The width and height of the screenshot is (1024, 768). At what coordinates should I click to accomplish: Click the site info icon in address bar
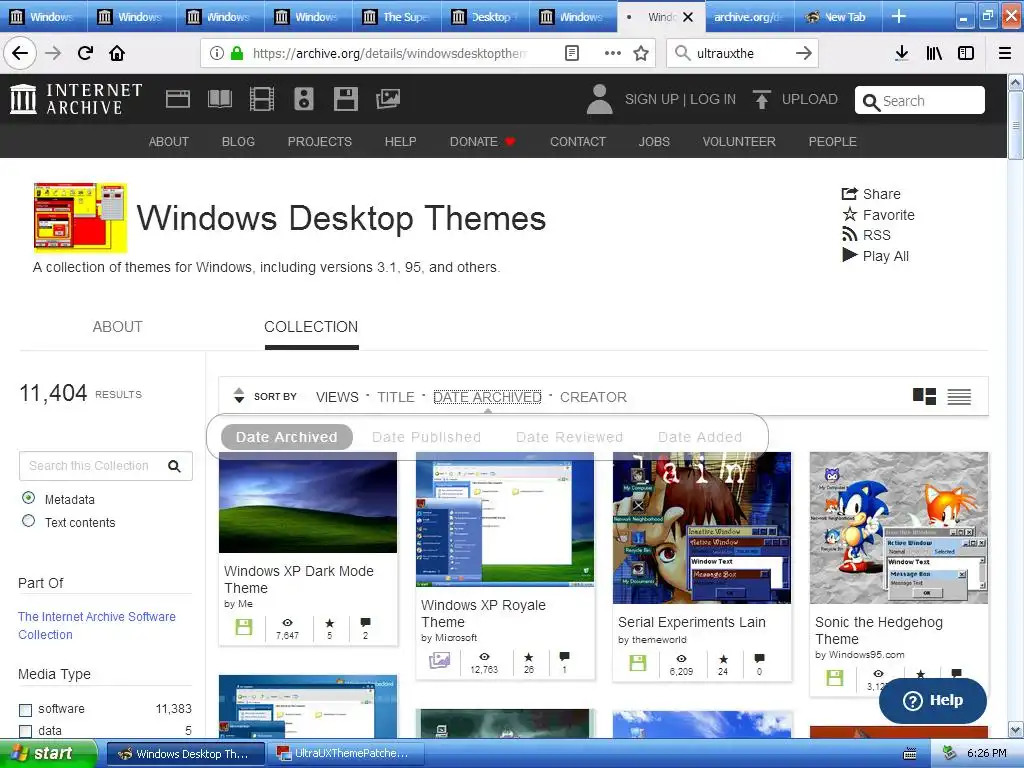[217, 54]
